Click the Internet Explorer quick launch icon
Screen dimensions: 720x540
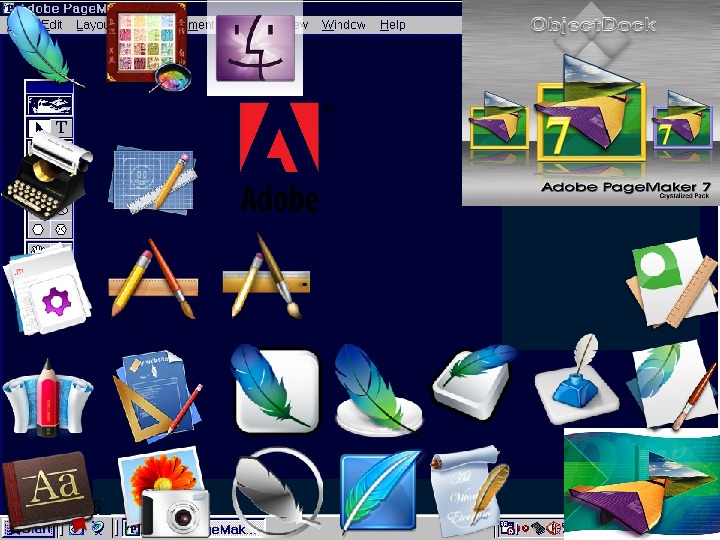pos(98,529)
